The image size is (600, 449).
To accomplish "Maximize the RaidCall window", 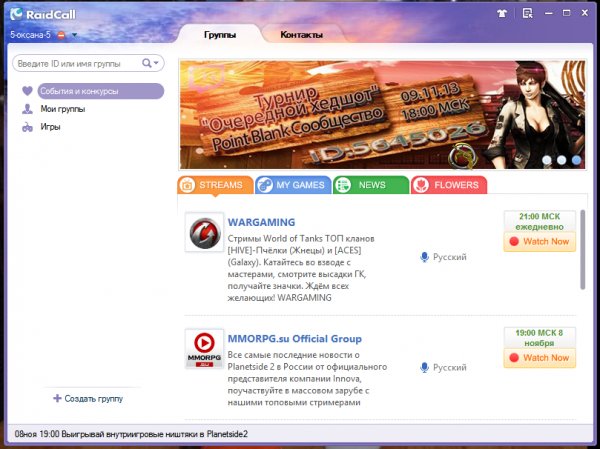I will 566,13.
